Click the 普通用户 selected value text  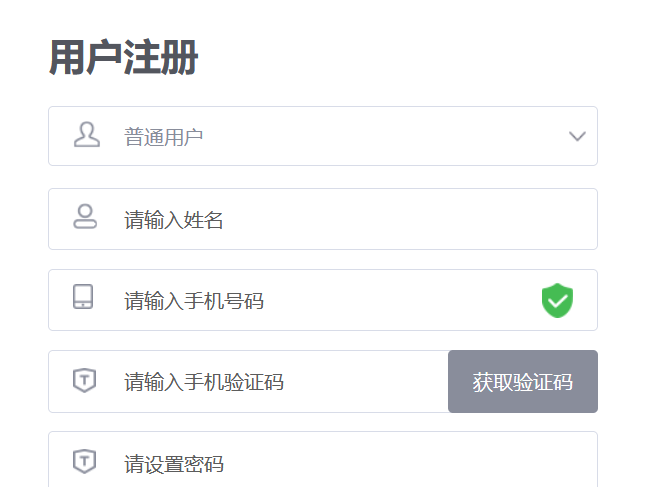point(164,137)
